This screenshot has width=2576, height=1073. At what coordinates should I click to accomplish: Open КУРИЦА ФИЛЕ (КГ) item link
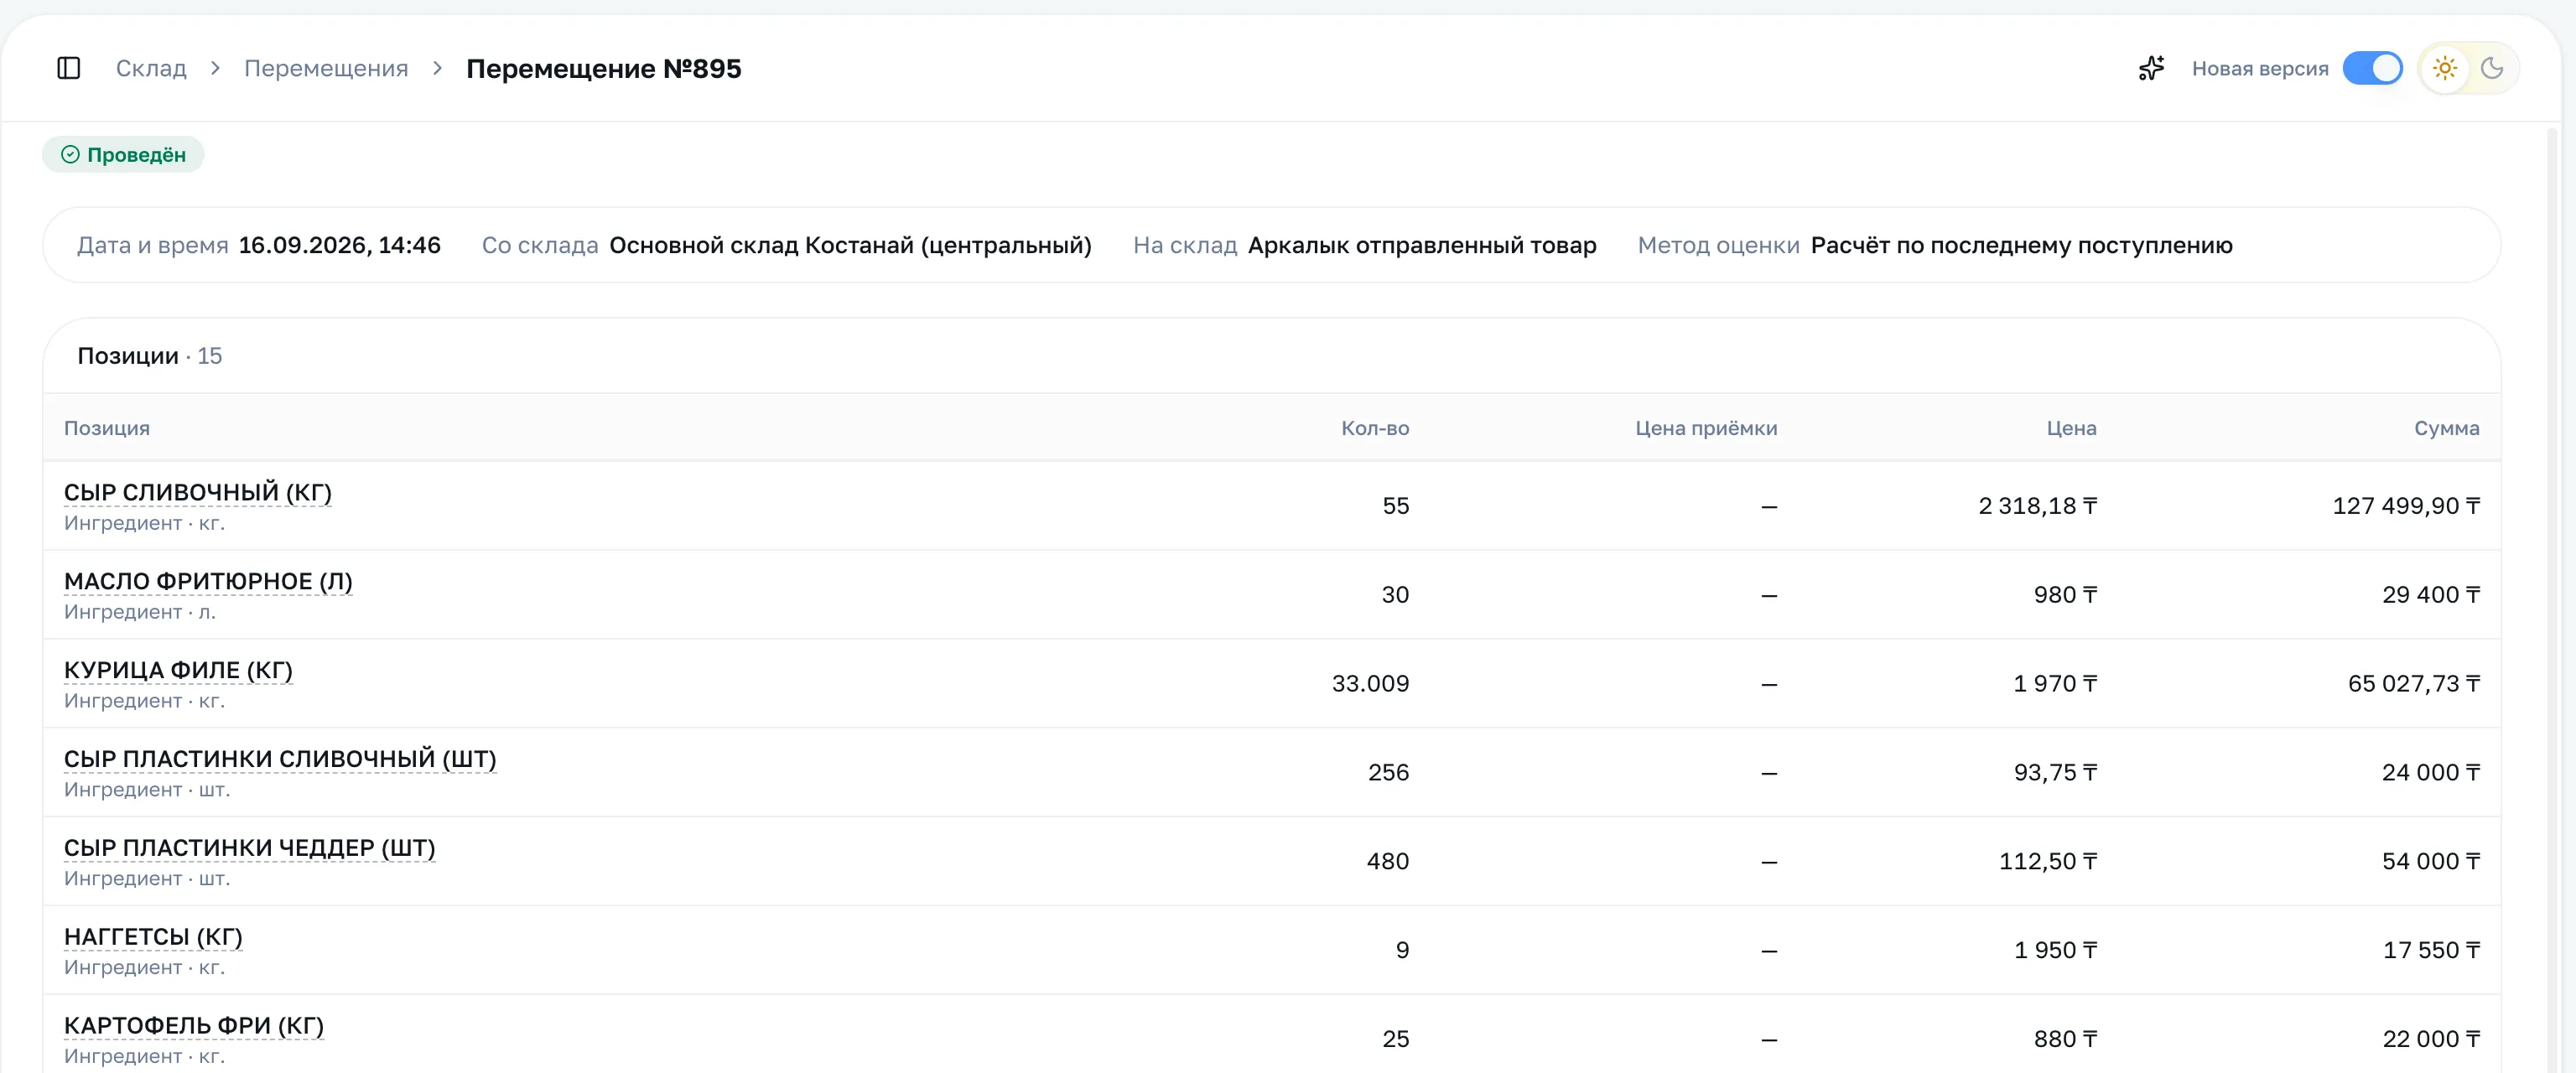pos(178,670)
